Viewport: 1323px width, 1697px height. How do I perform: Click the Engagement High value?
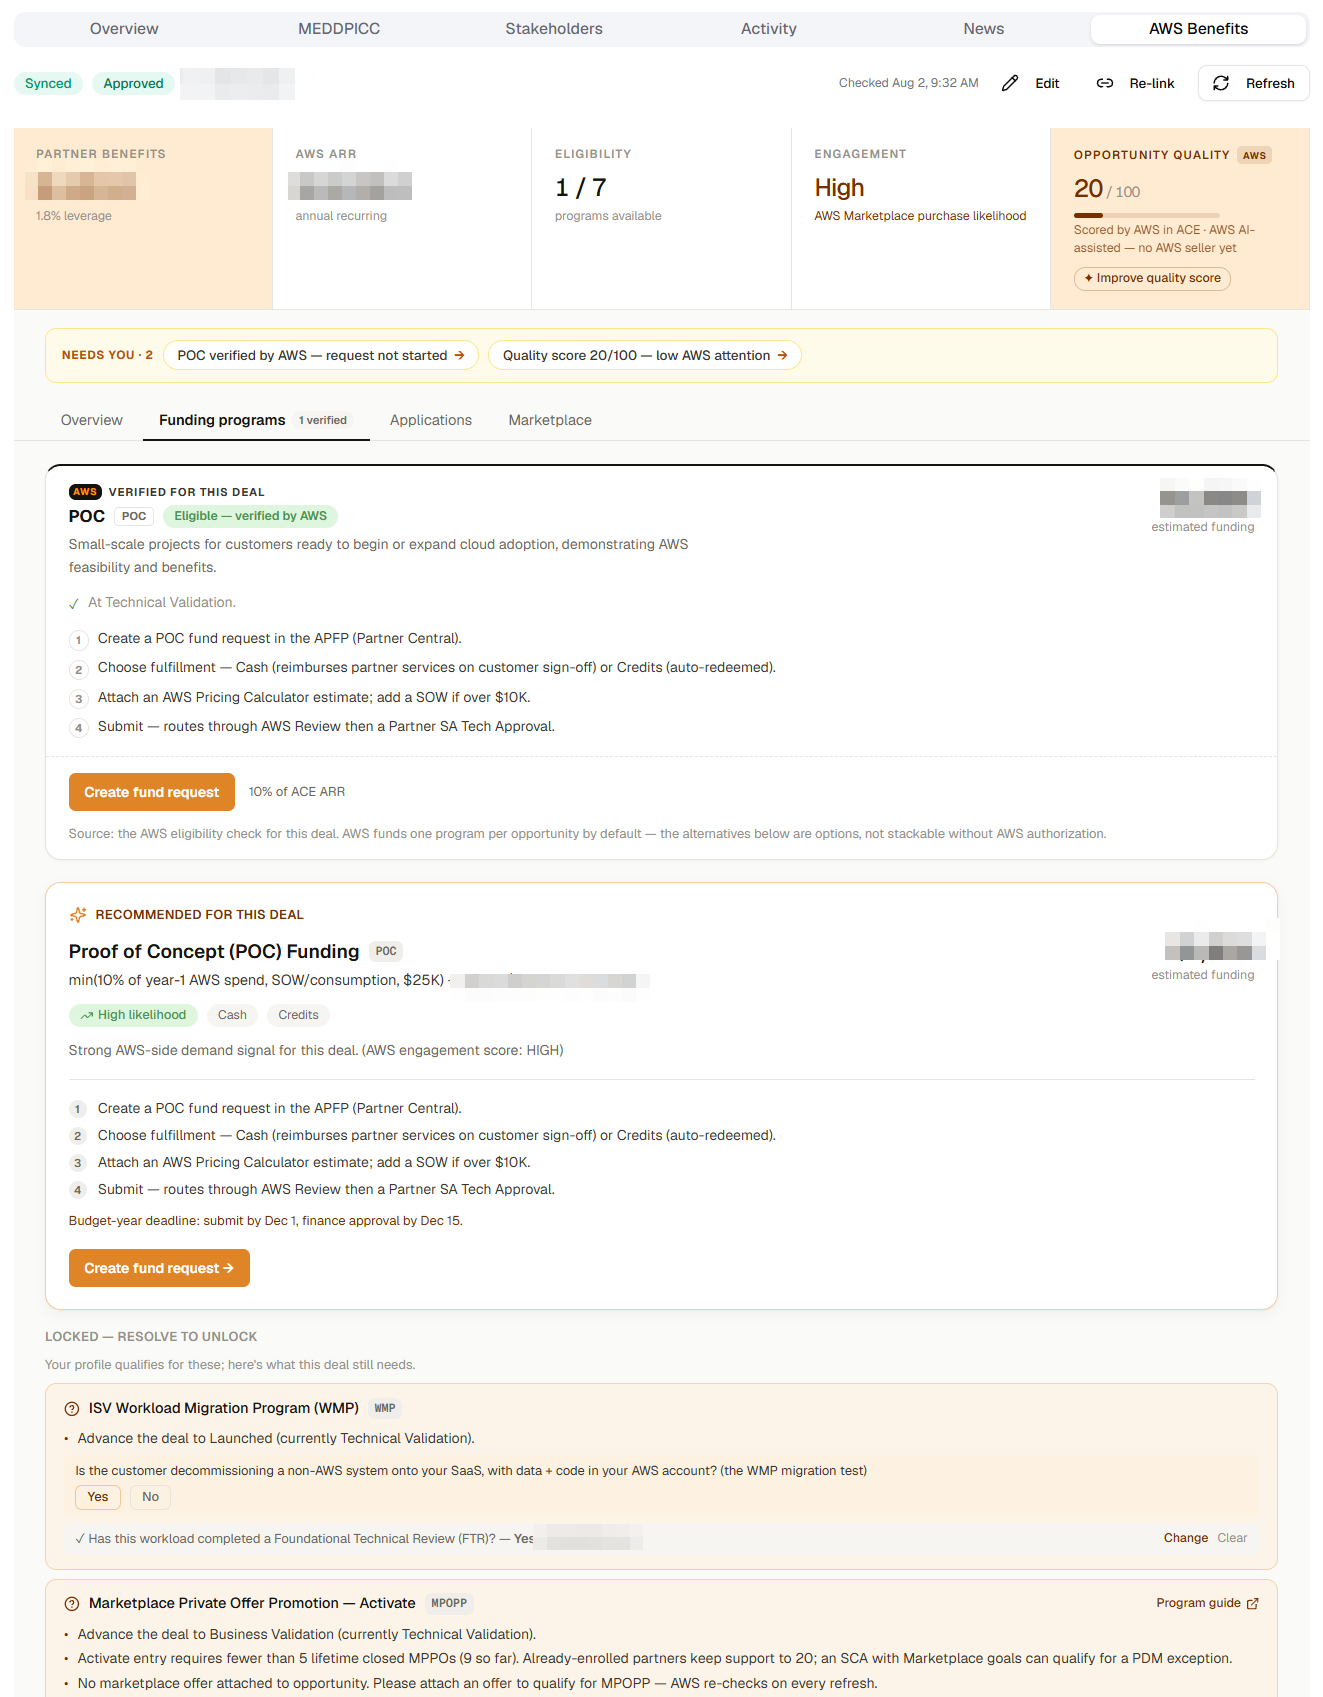(x=839, y=188)
